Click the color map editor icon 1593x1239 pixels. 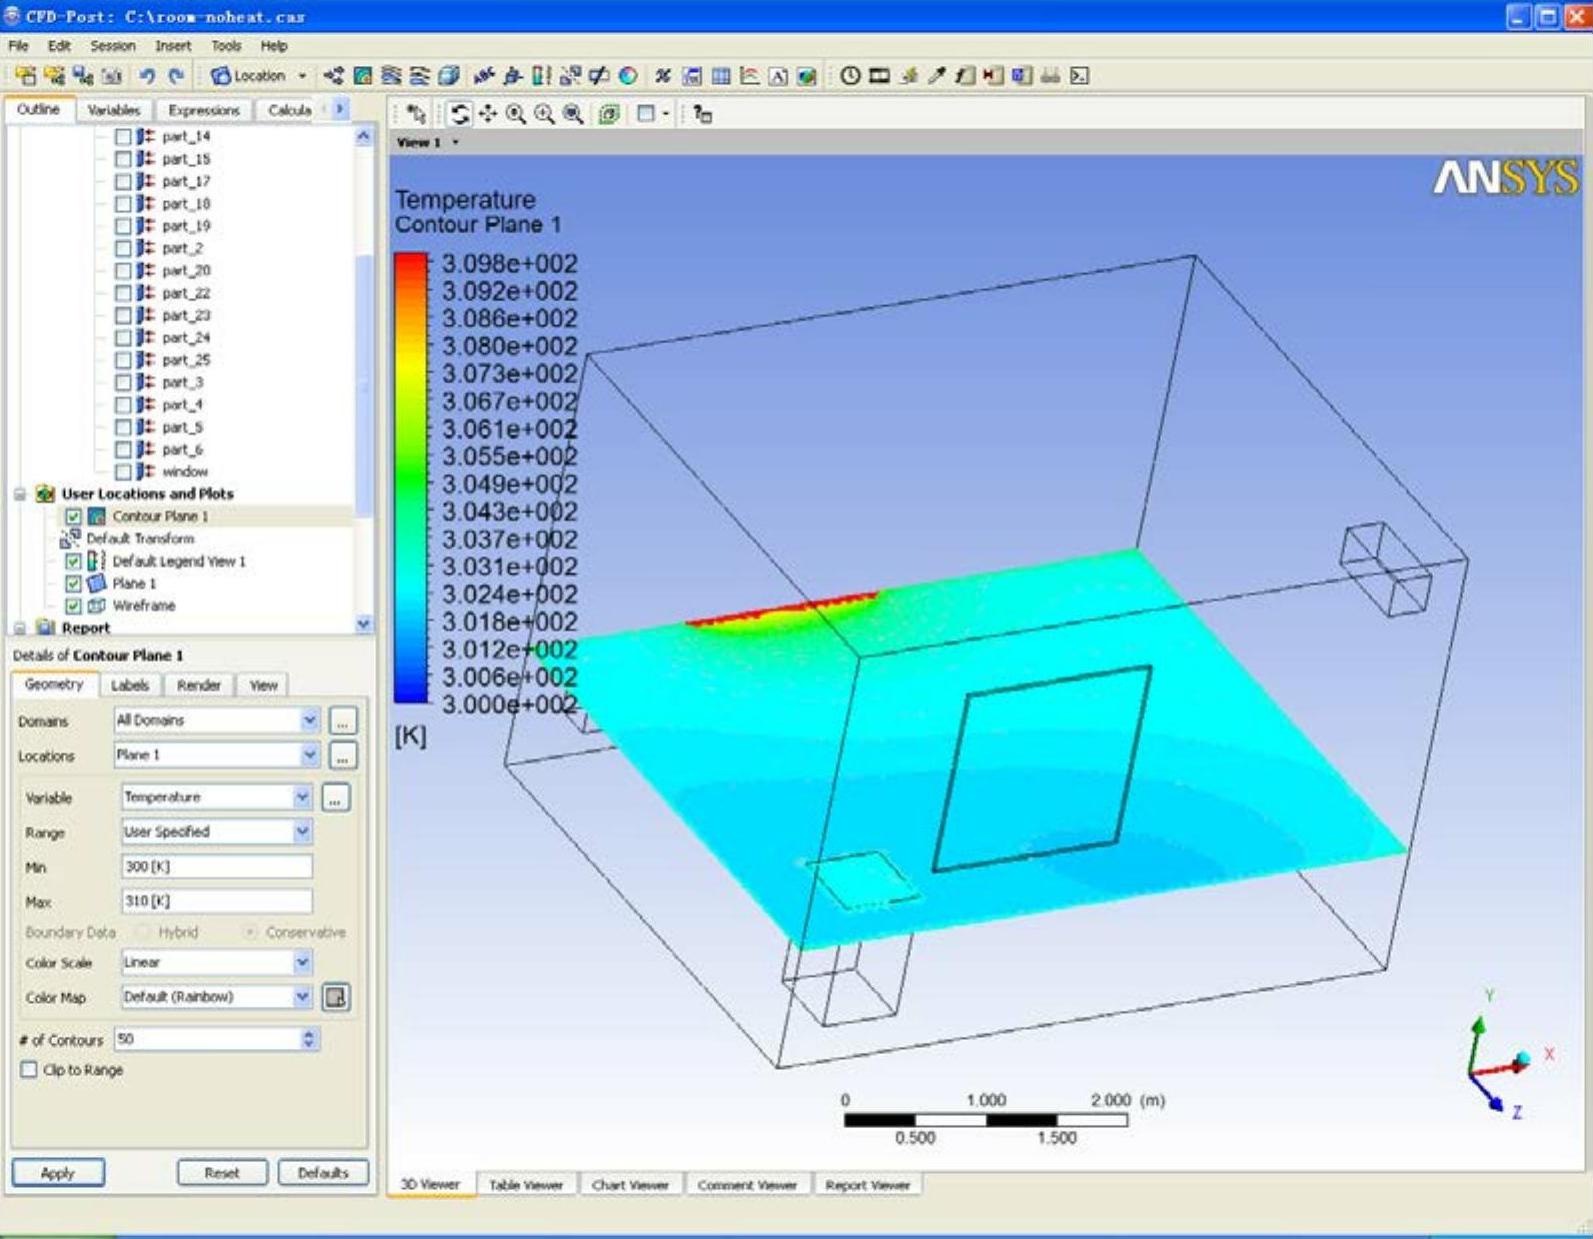tap(336, 997)
